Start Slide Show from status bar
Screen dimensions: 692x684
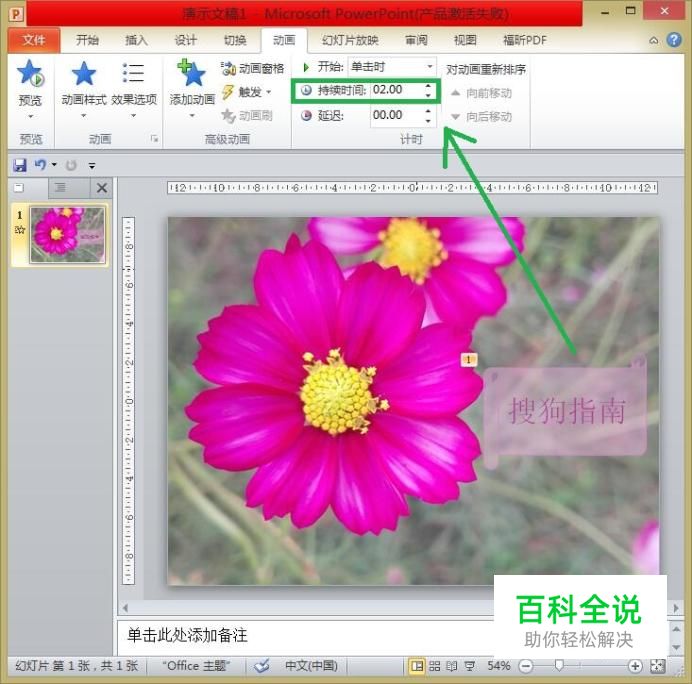coord(470,666)
